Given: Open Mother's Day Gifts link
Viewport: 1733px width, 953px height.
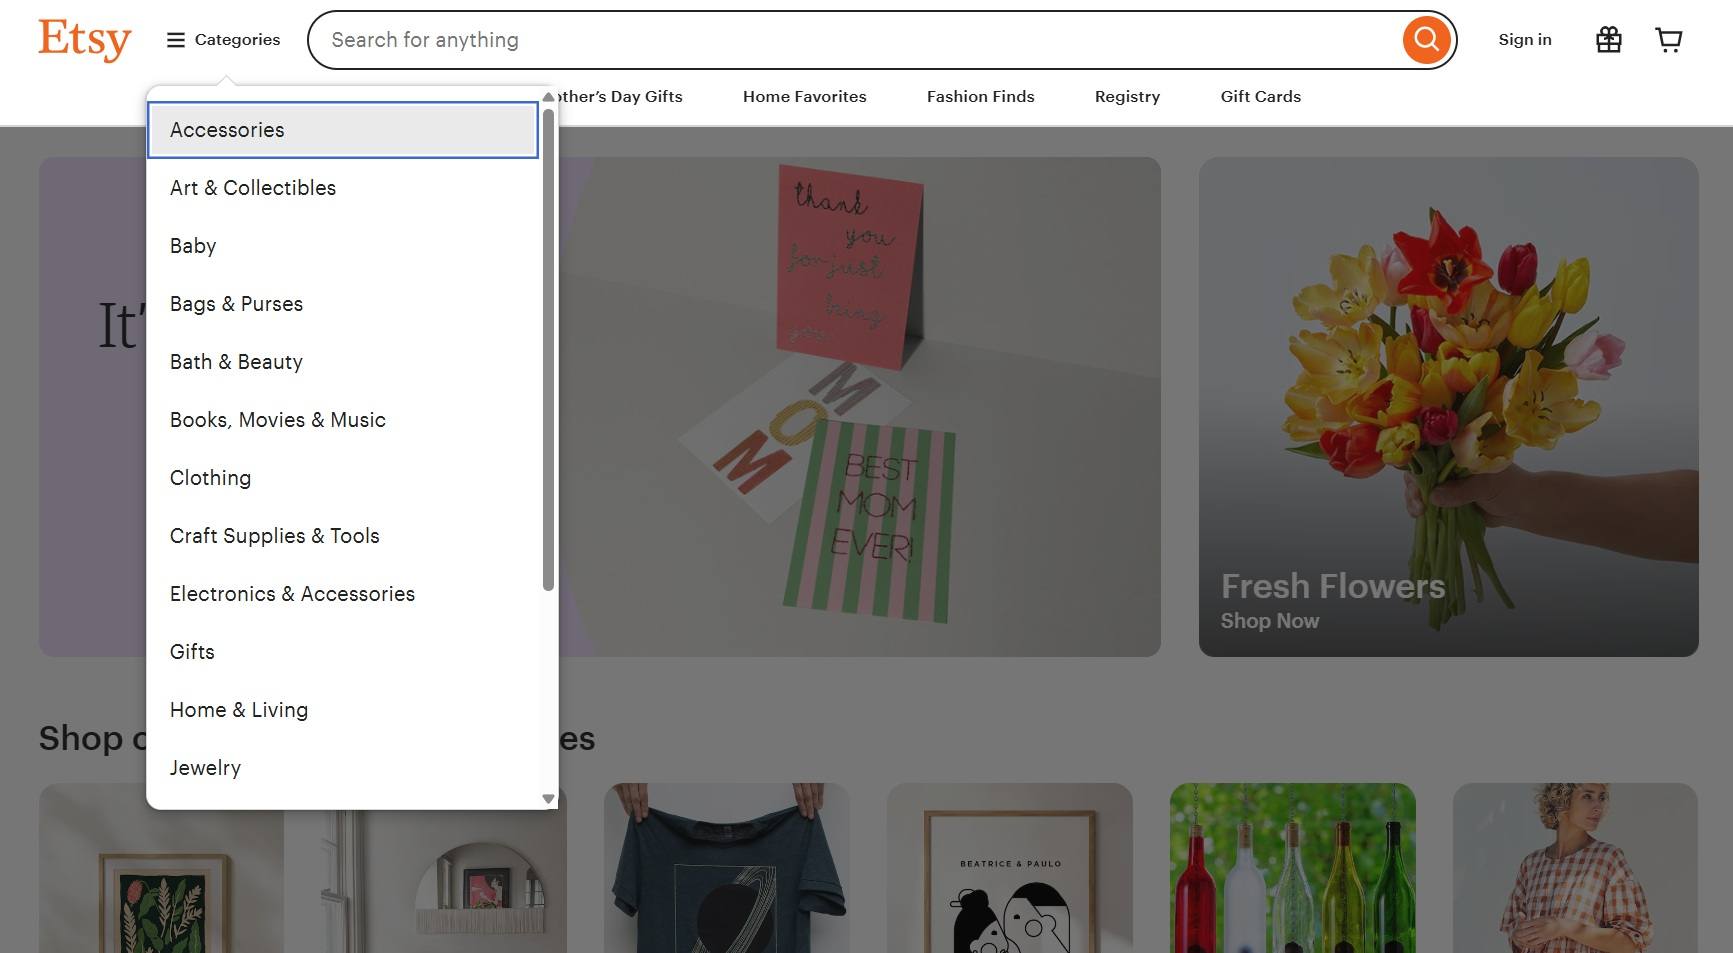Looking at the screenshot, I should [x=620, y=97].
